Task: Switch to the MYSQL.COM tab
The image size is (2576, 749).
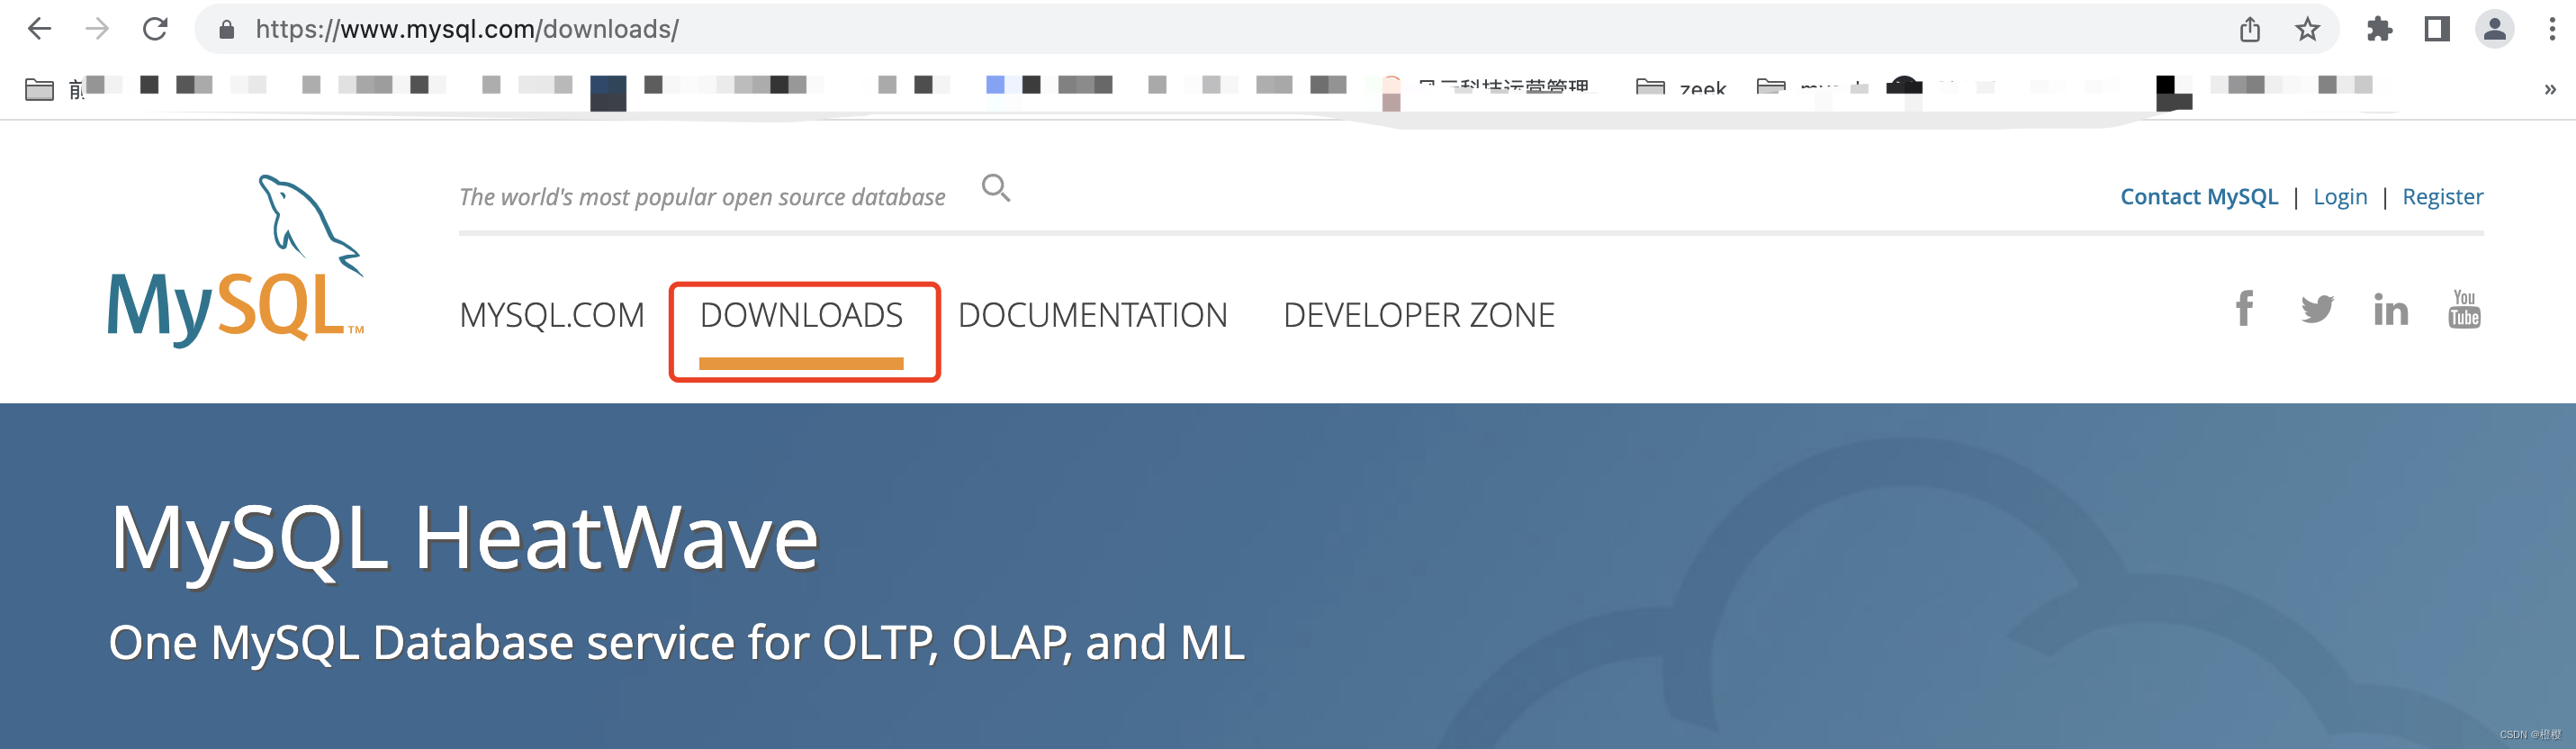Action: point(552,315)
